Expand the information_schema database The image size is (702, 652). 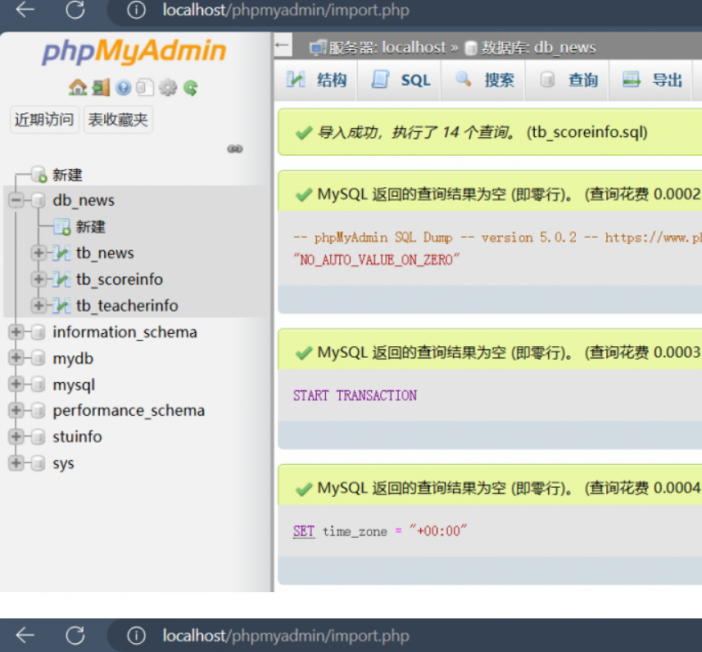click(x=16, y=332)
